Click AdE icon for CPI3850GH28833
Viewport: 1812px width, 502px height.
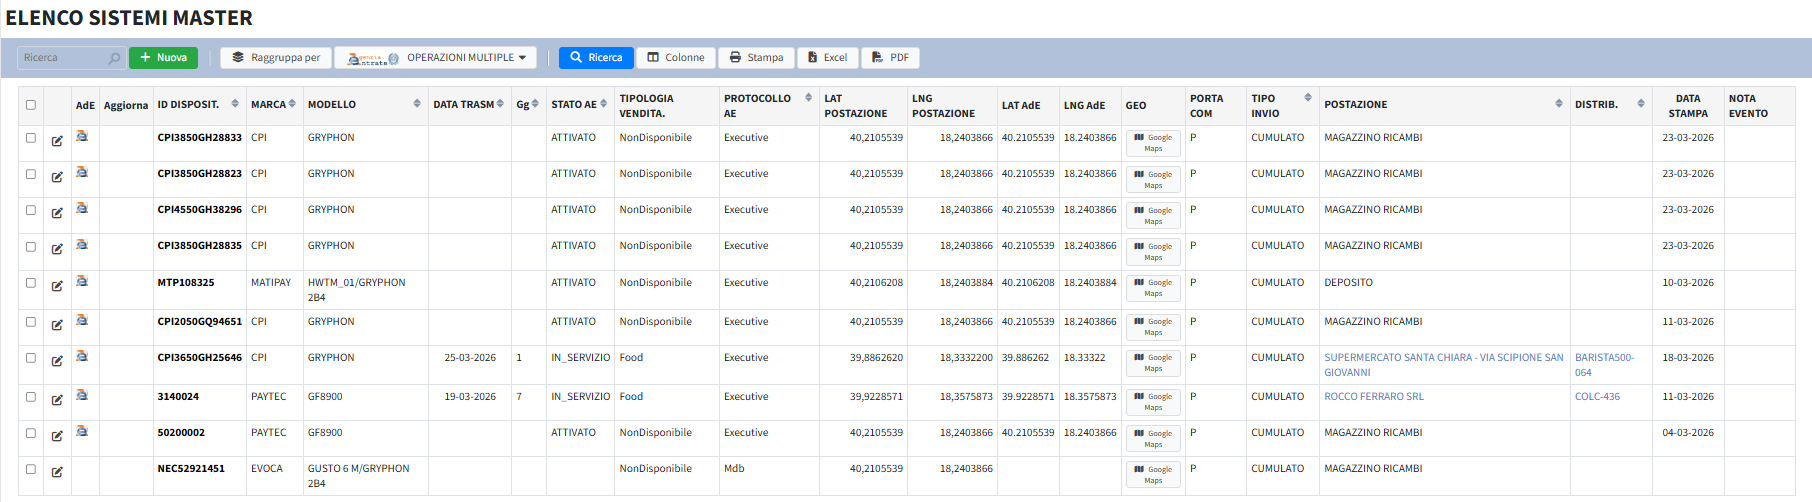(82, 136)
